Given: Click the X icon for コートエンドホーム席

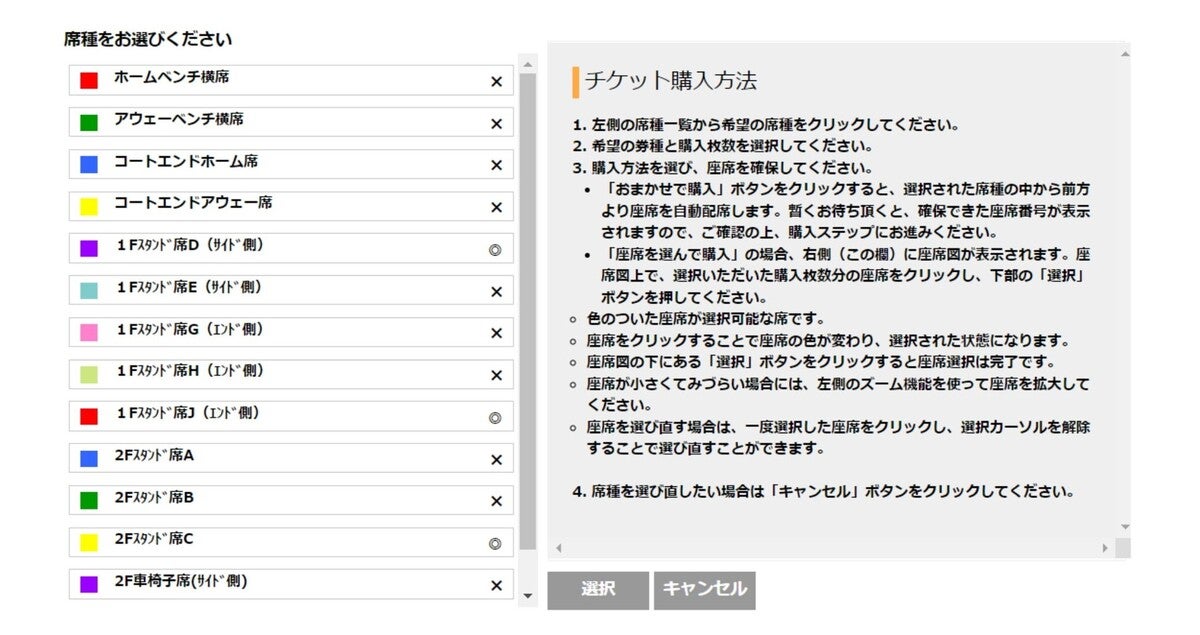Looking at the screenshot, I should (496, 166).
